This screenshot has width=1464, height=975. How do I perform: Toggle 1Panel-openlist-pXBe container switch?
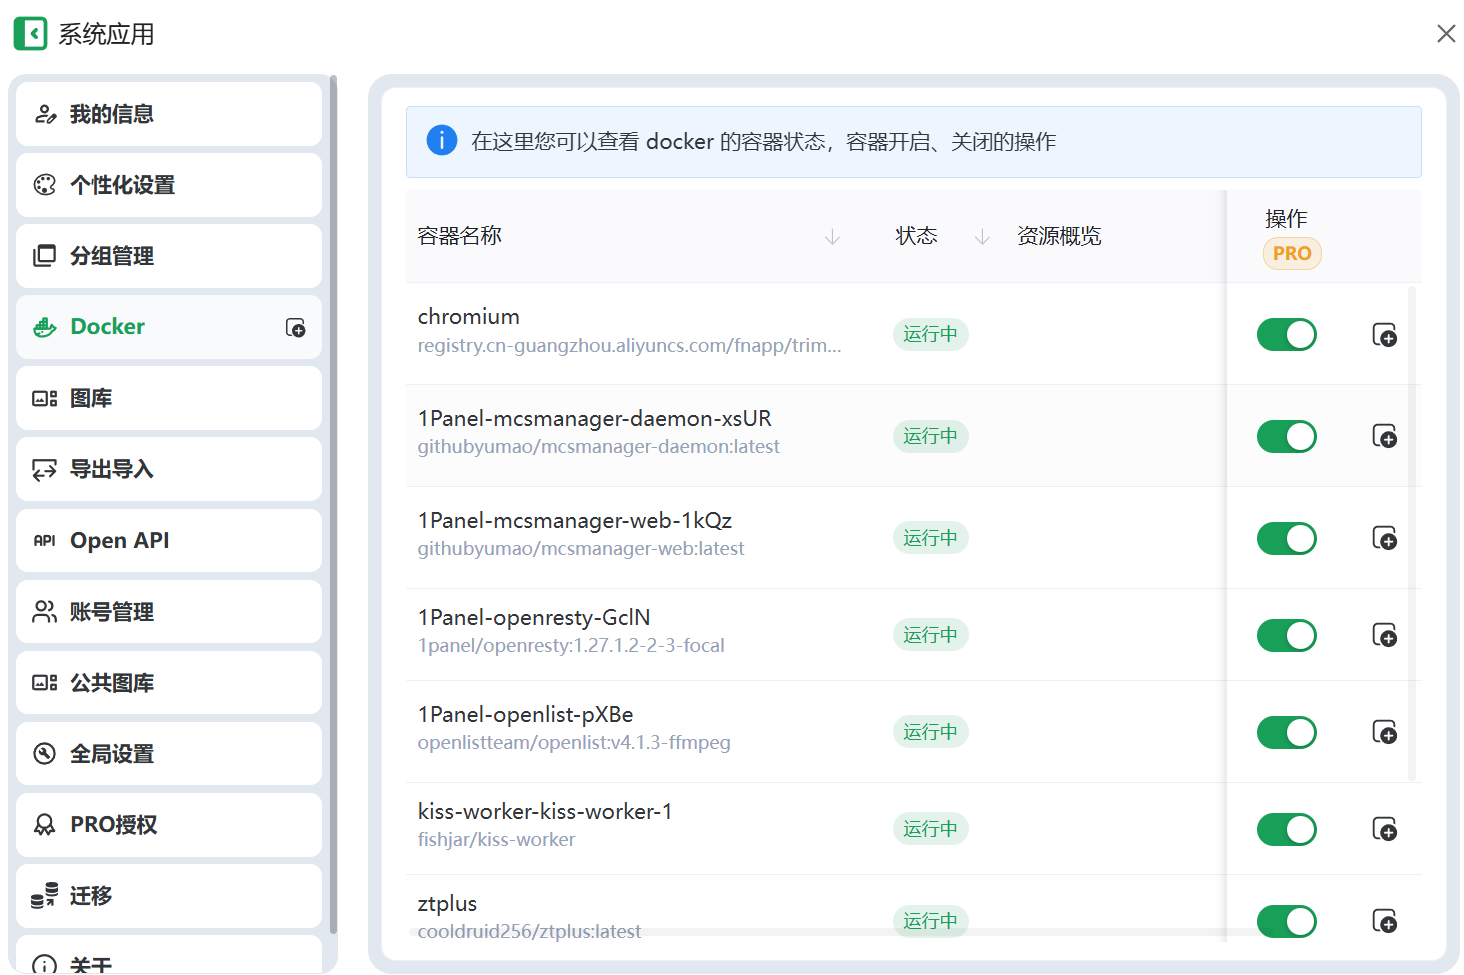coord(1287,733)
